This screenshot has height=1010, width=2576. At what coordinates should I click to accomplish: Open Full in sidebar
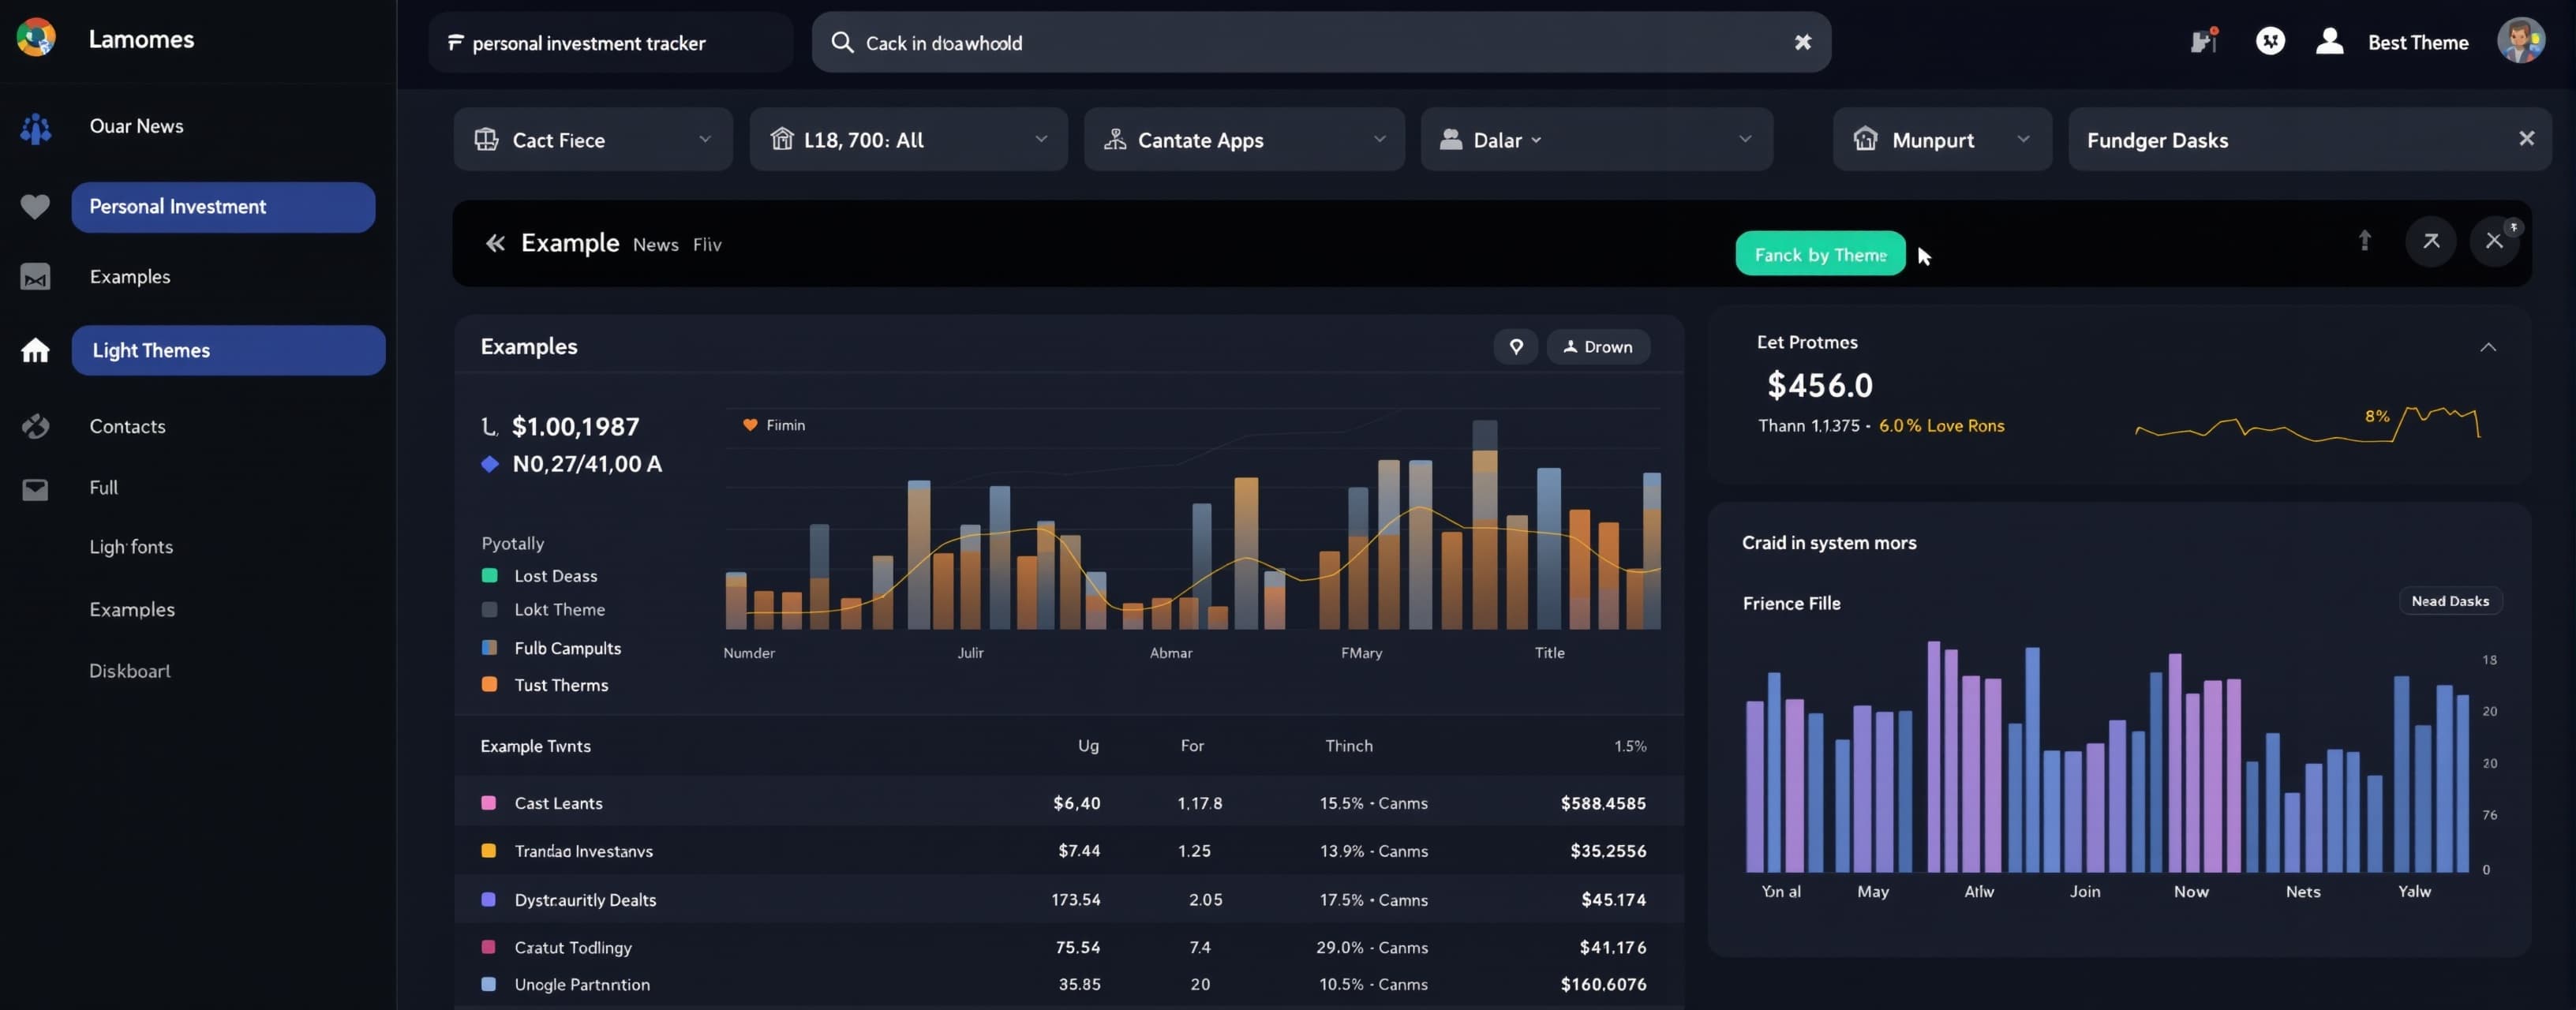point(103,488)
